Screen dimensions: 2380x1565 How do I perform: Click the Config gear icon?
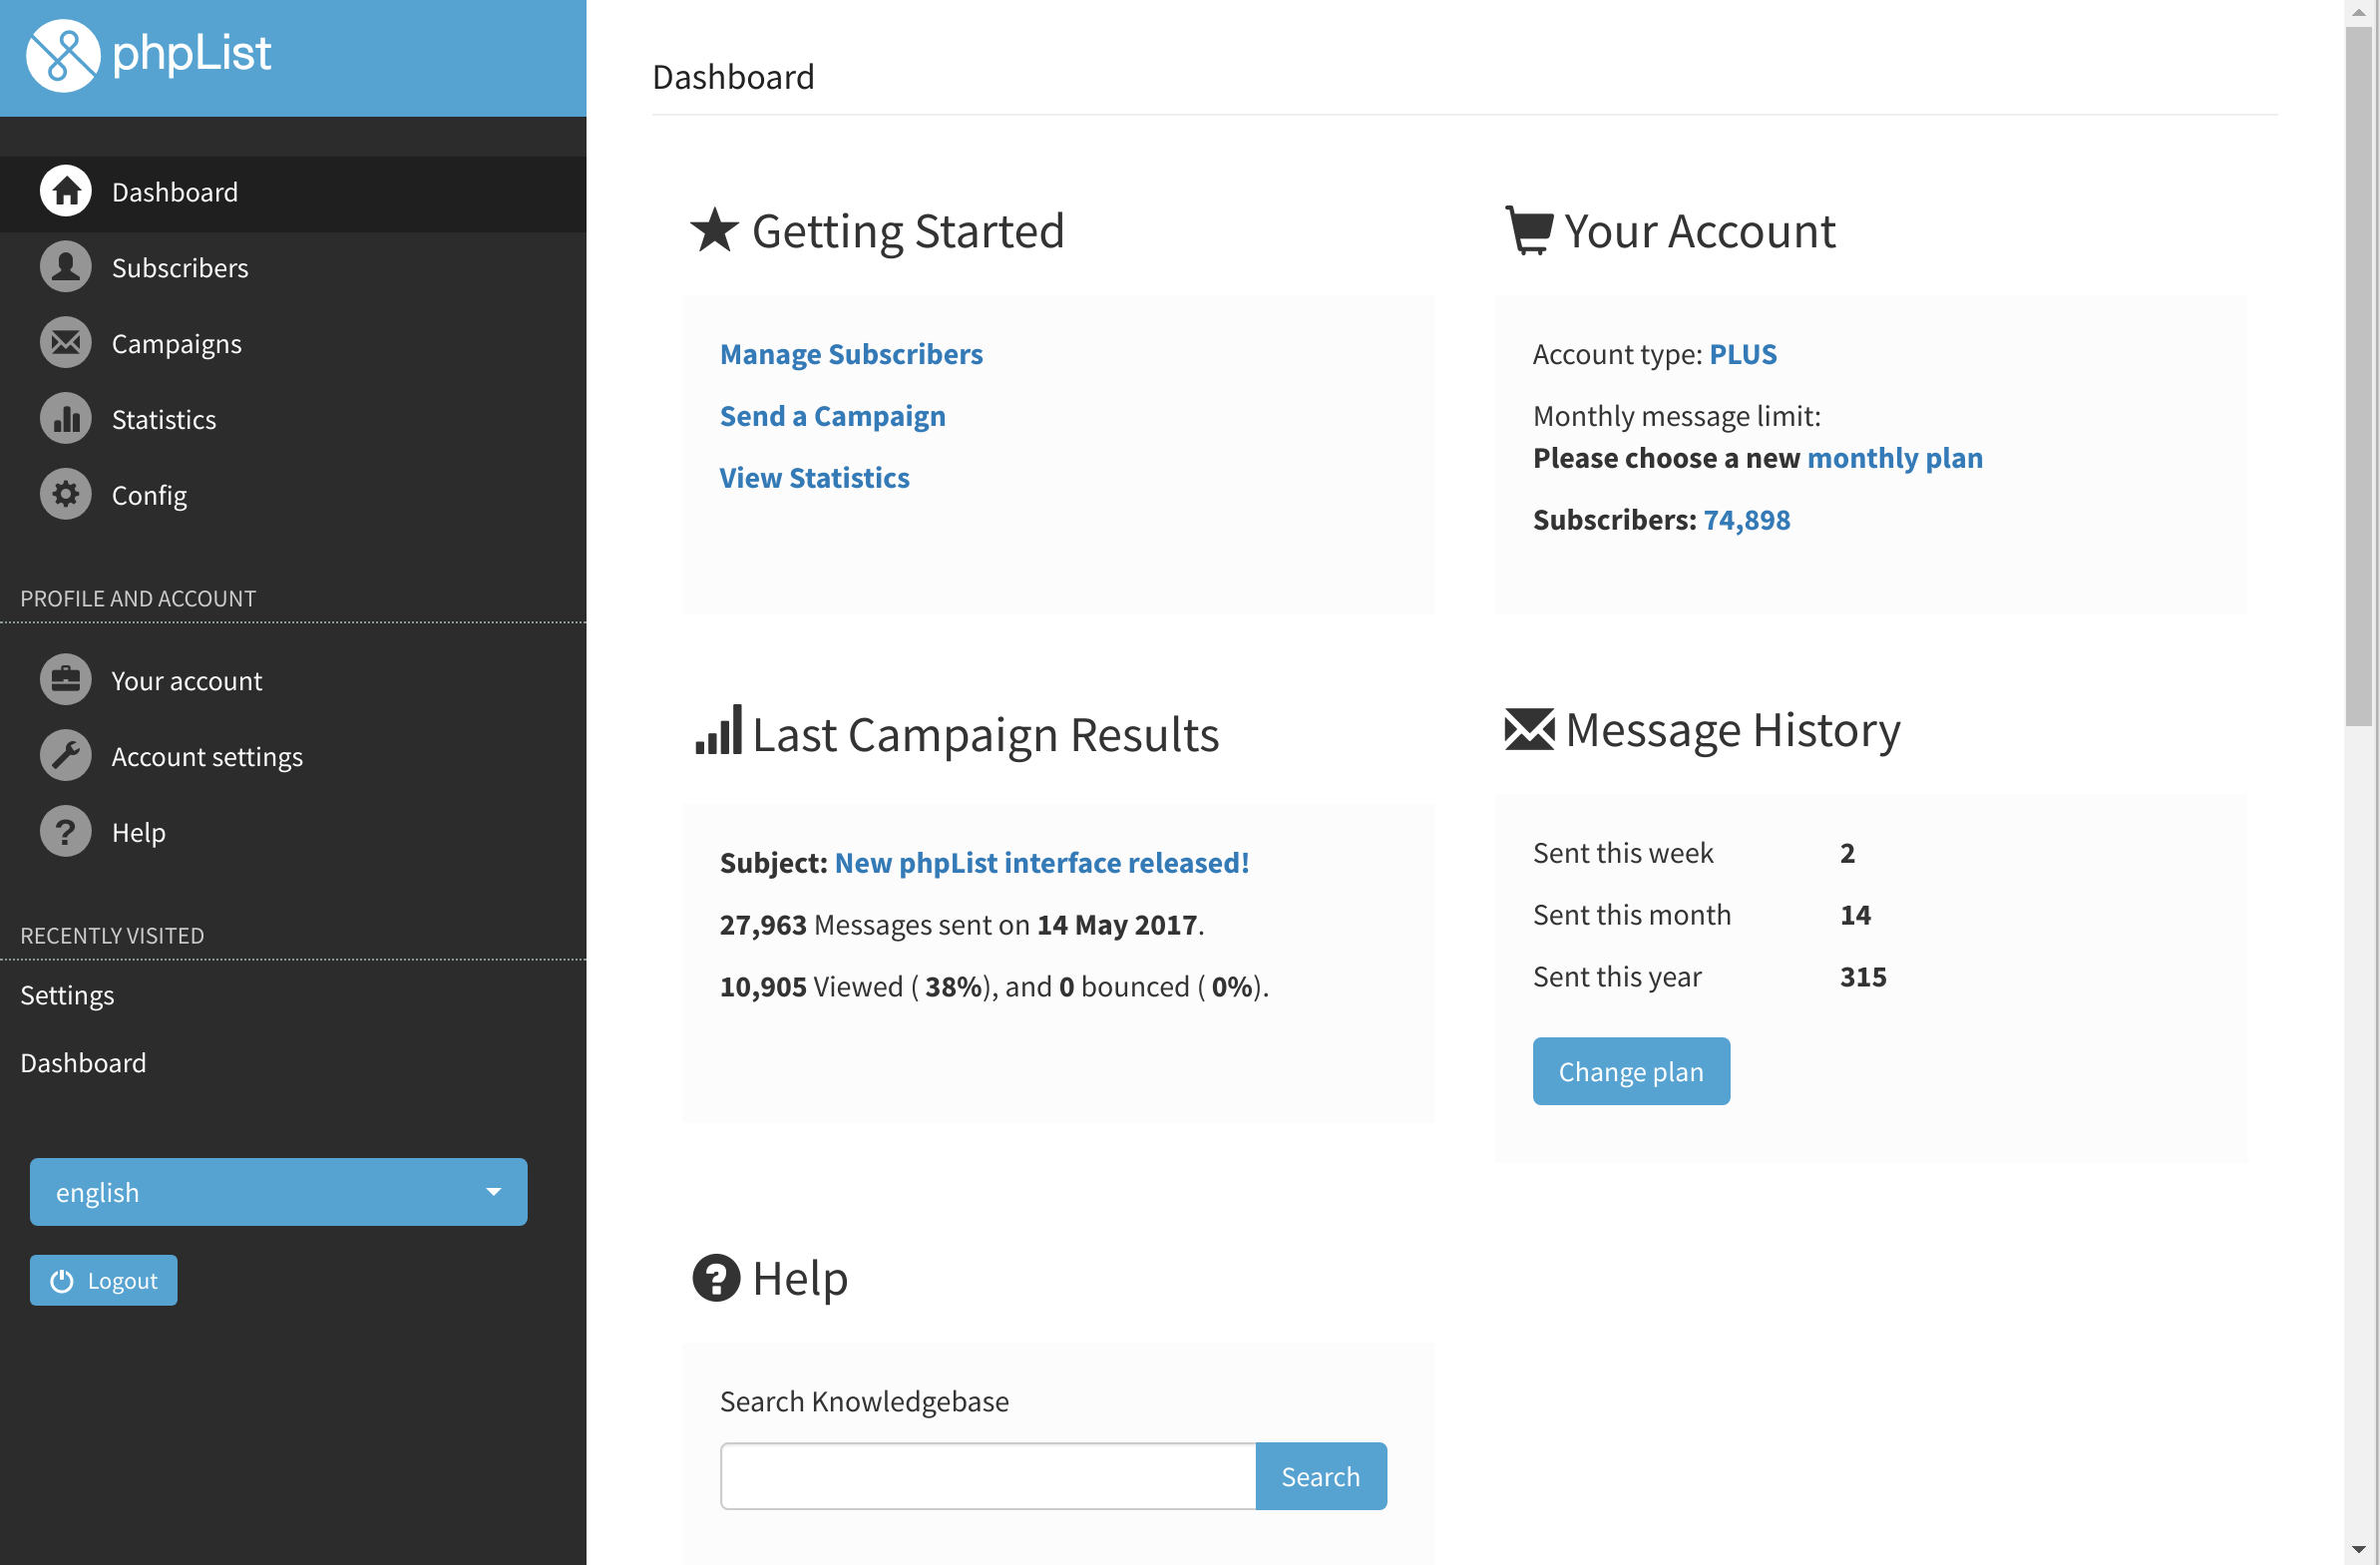tap(66, 494)
